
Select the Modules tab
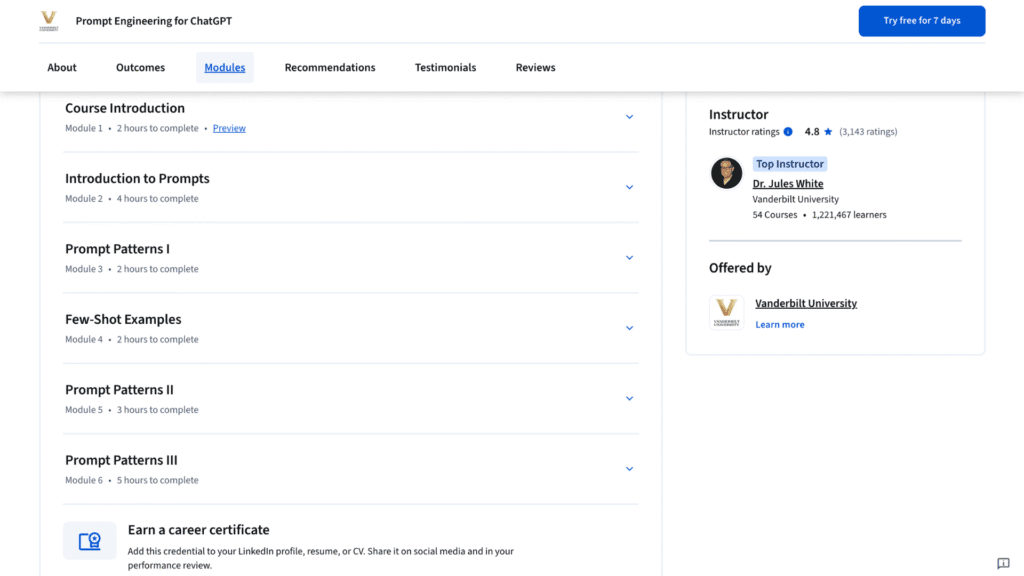pos(225,67)
